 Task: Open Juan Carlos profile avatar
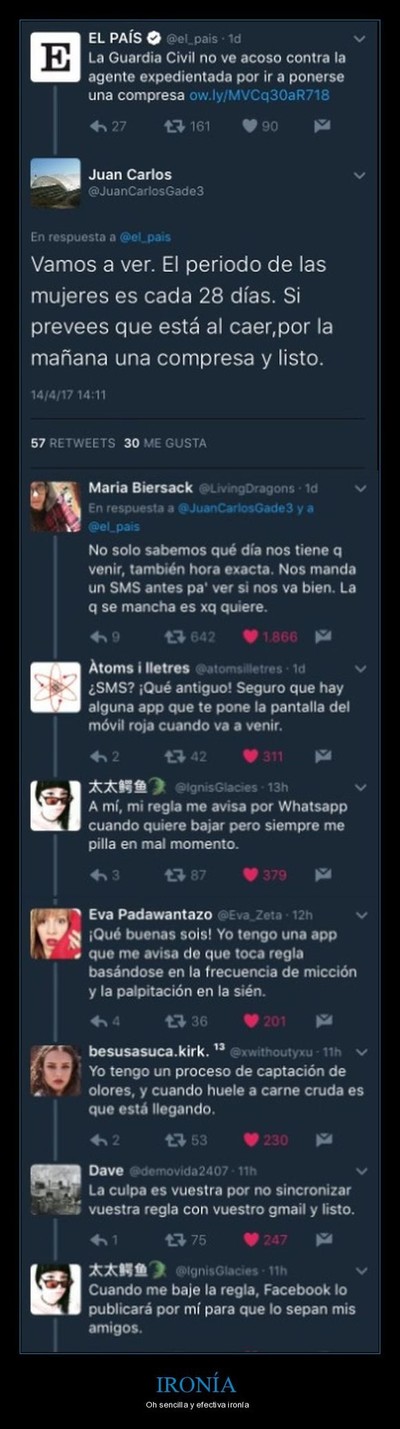[x=55, y=183]
